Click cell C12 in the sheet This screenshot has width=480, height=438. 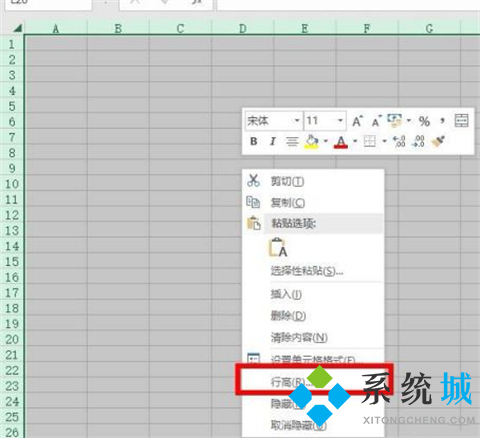(x=180, y=215)
